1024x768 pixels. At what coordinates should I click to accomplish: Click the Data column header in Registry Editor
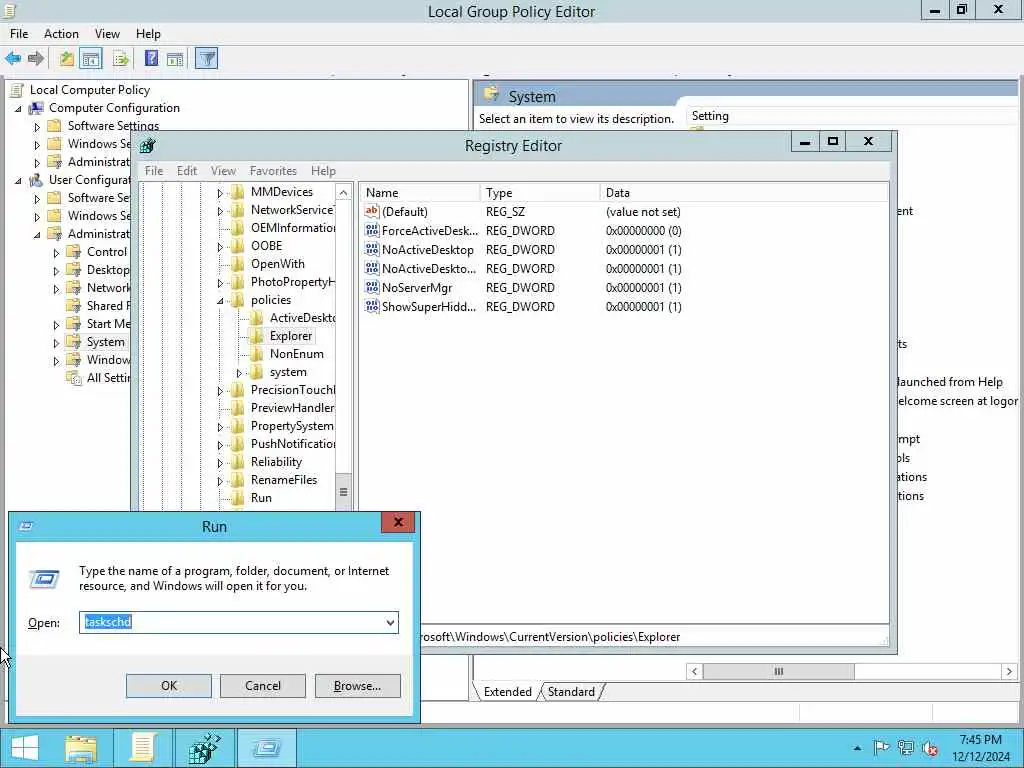point(744,193)
